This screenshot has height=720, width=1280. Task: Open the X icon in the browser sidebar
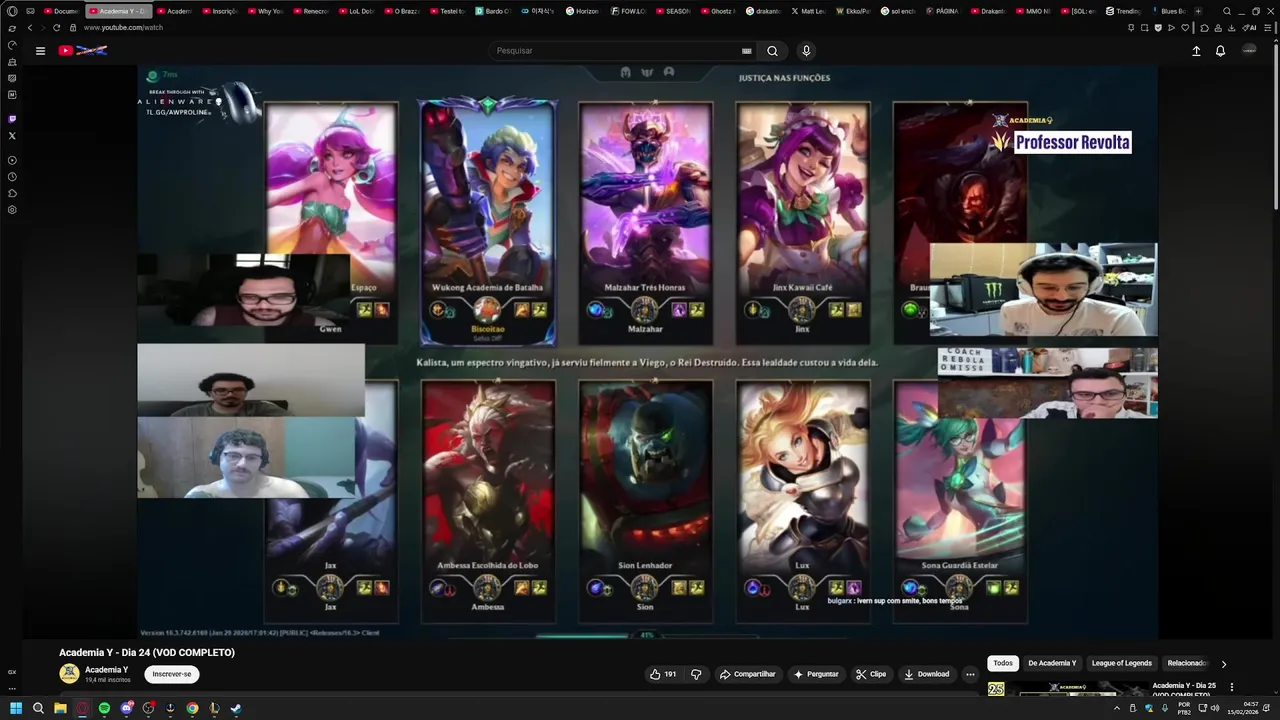12,135
